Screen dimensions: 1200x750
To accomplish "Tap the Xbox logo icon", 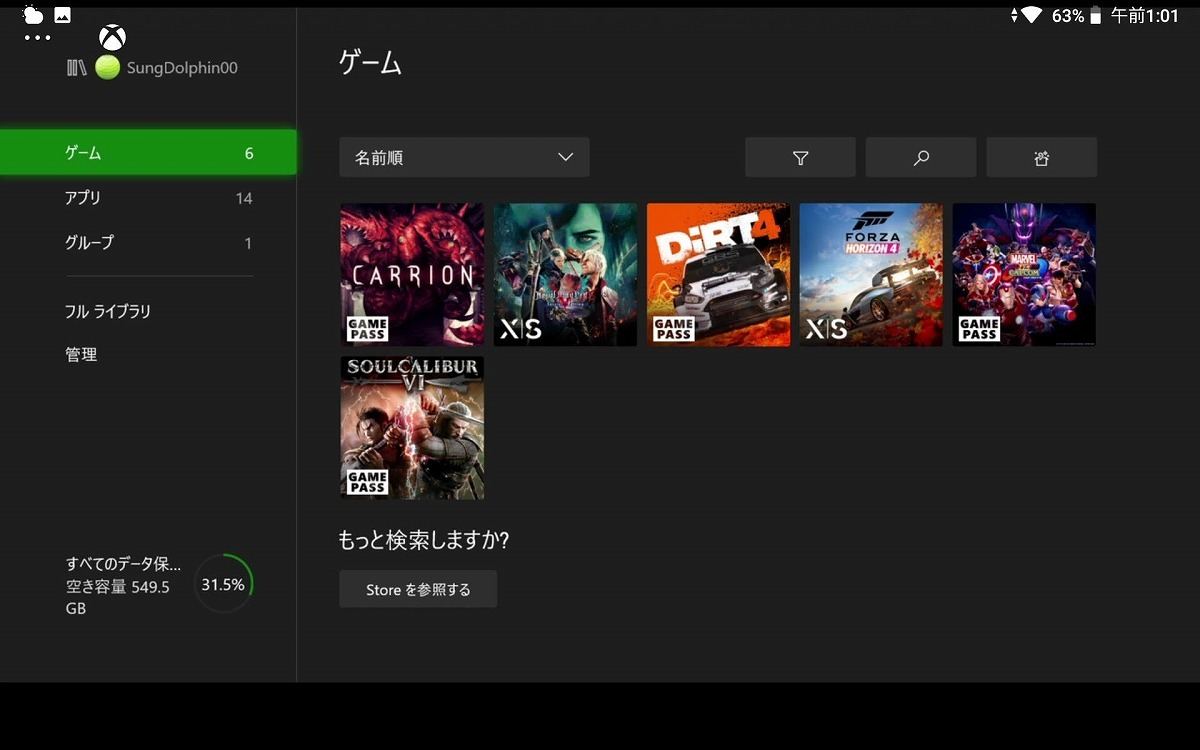I will click(x=112, y=38).
